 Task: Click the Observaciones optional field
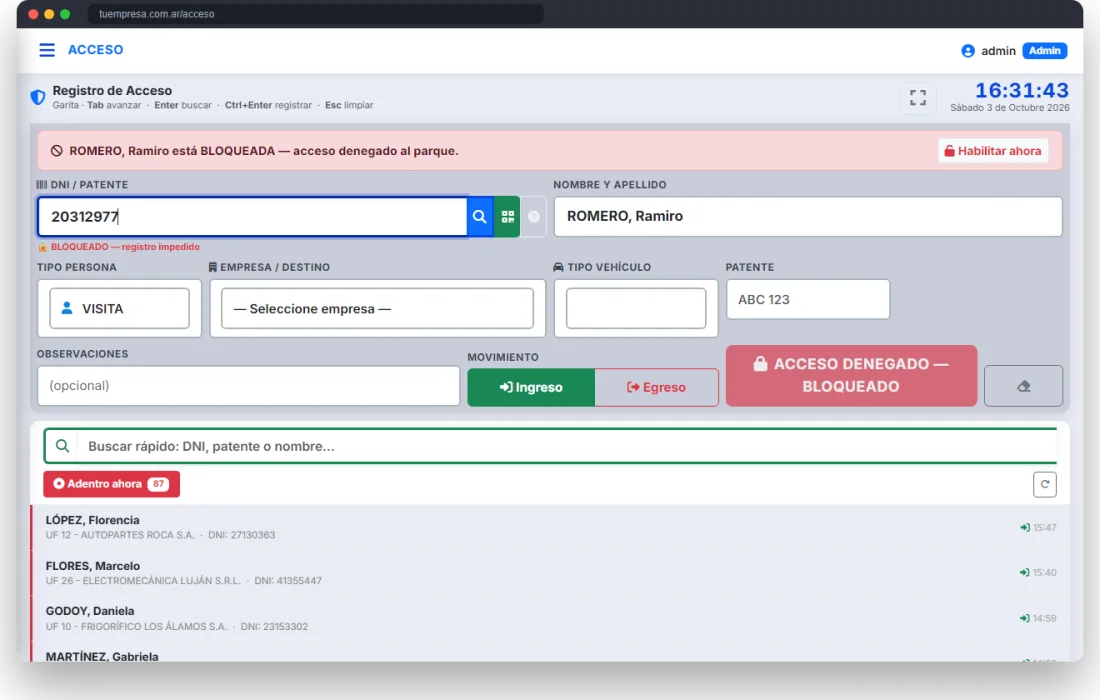[248, 385]
